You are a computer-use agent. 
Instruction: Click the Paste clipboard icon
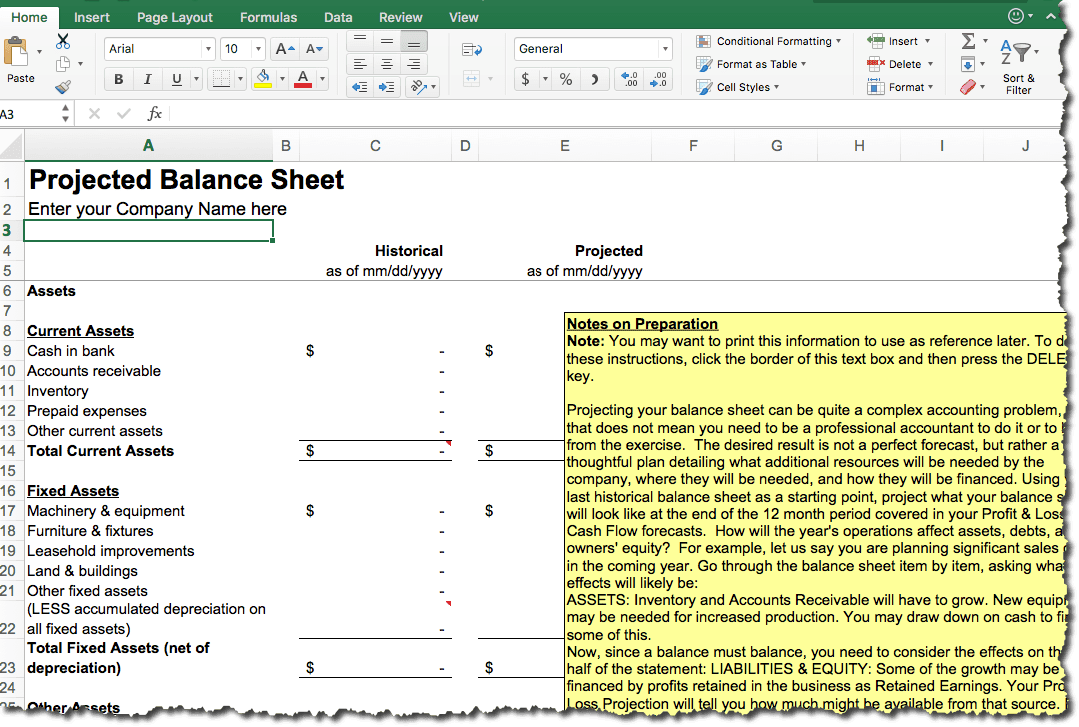(17, 52)
